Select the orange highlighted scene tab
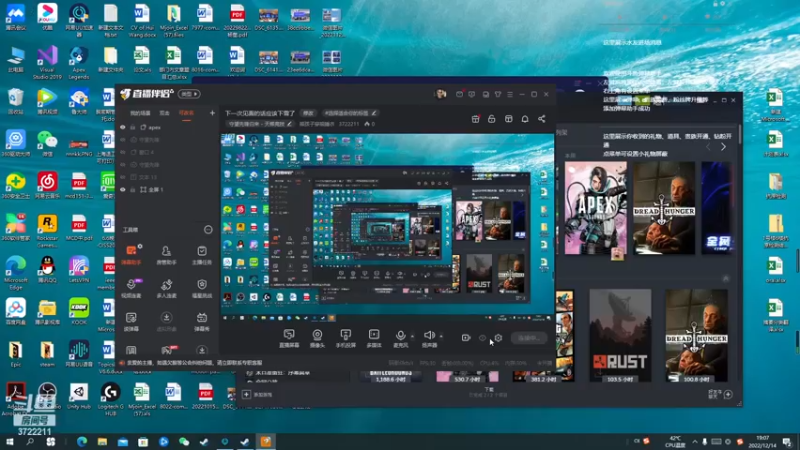The height and width of the screenshot is (450, 800). tap(186, 113)
